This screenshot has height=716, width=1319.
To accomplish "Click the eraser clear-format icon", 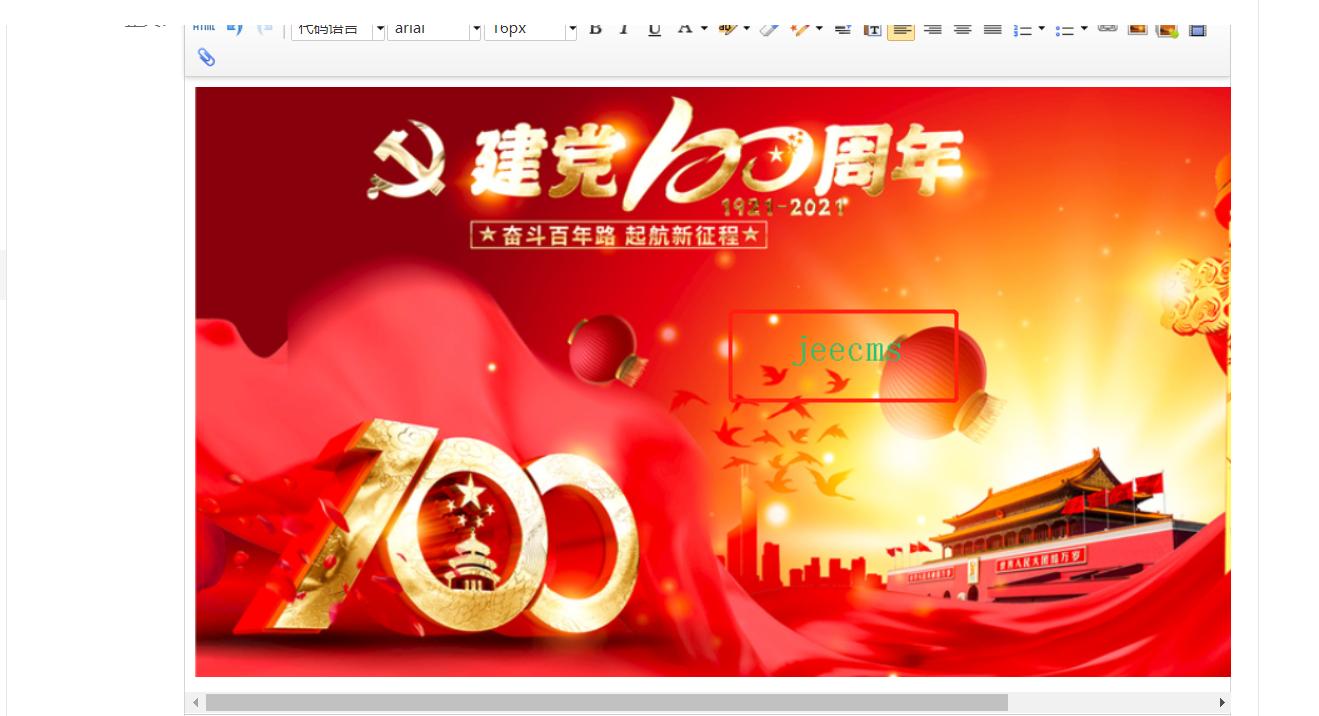I will click(768, 29).
